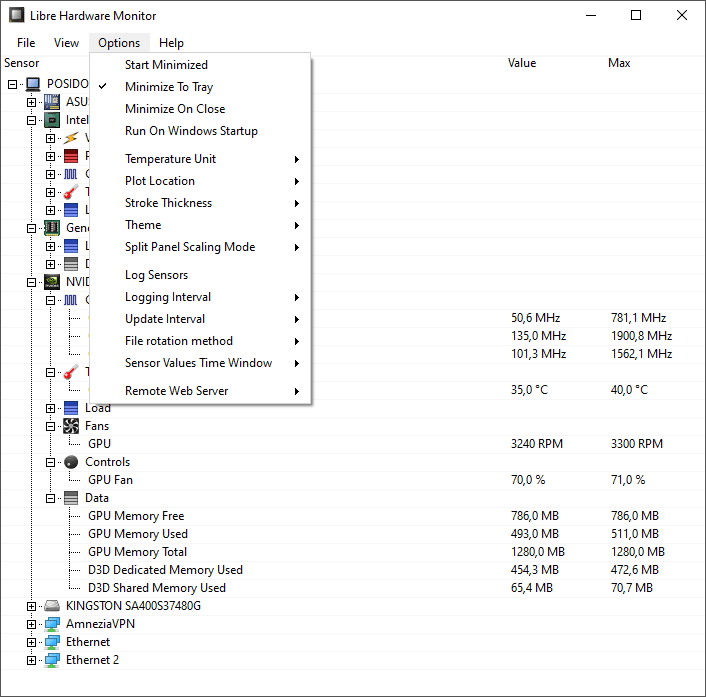Viewport: 706px width, 697px height.
Task: Click the 3240 RPM value
Action: [x=537, y=444]
